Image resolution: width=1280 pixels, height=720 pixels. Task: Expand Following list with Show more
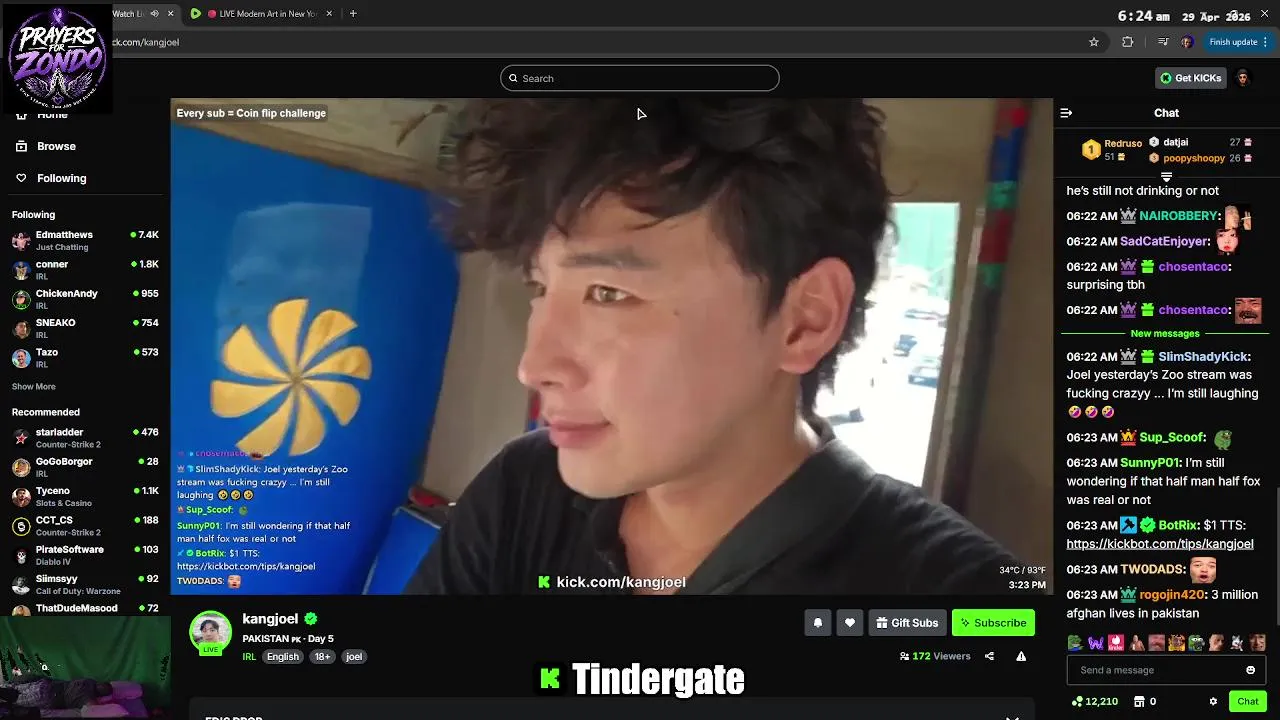(x=34, y=387)
